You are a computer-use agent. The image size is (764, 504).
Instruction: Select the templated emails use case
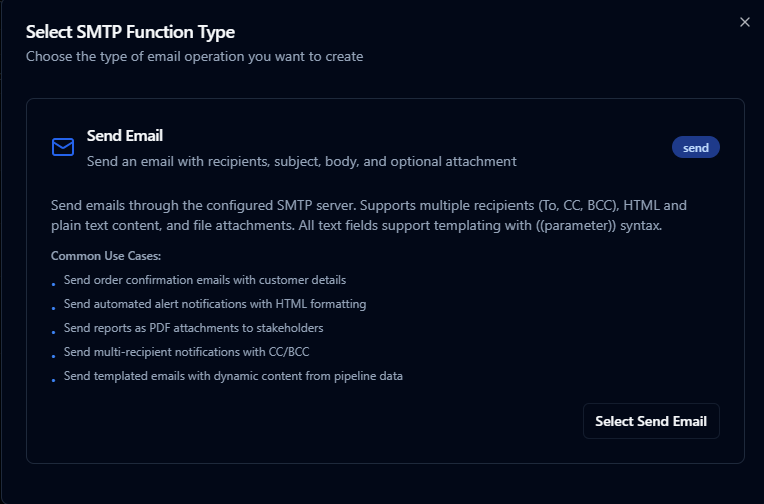233,376
